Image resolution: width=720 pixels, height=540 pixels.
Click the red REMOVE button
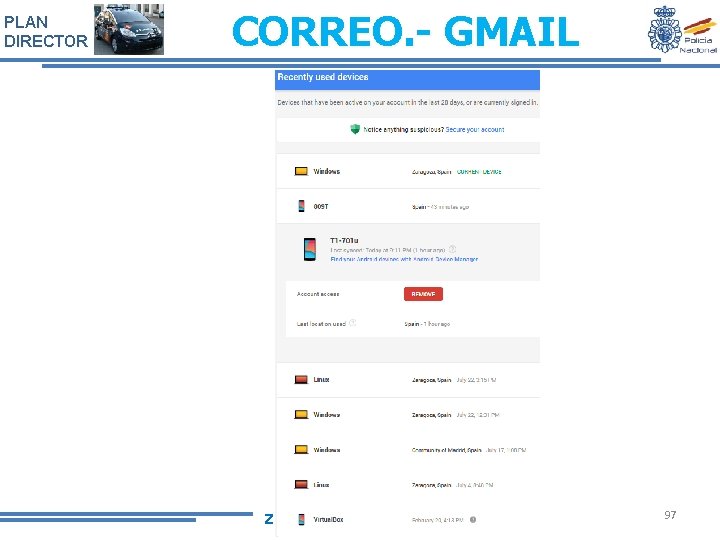[x=423, y=294]
